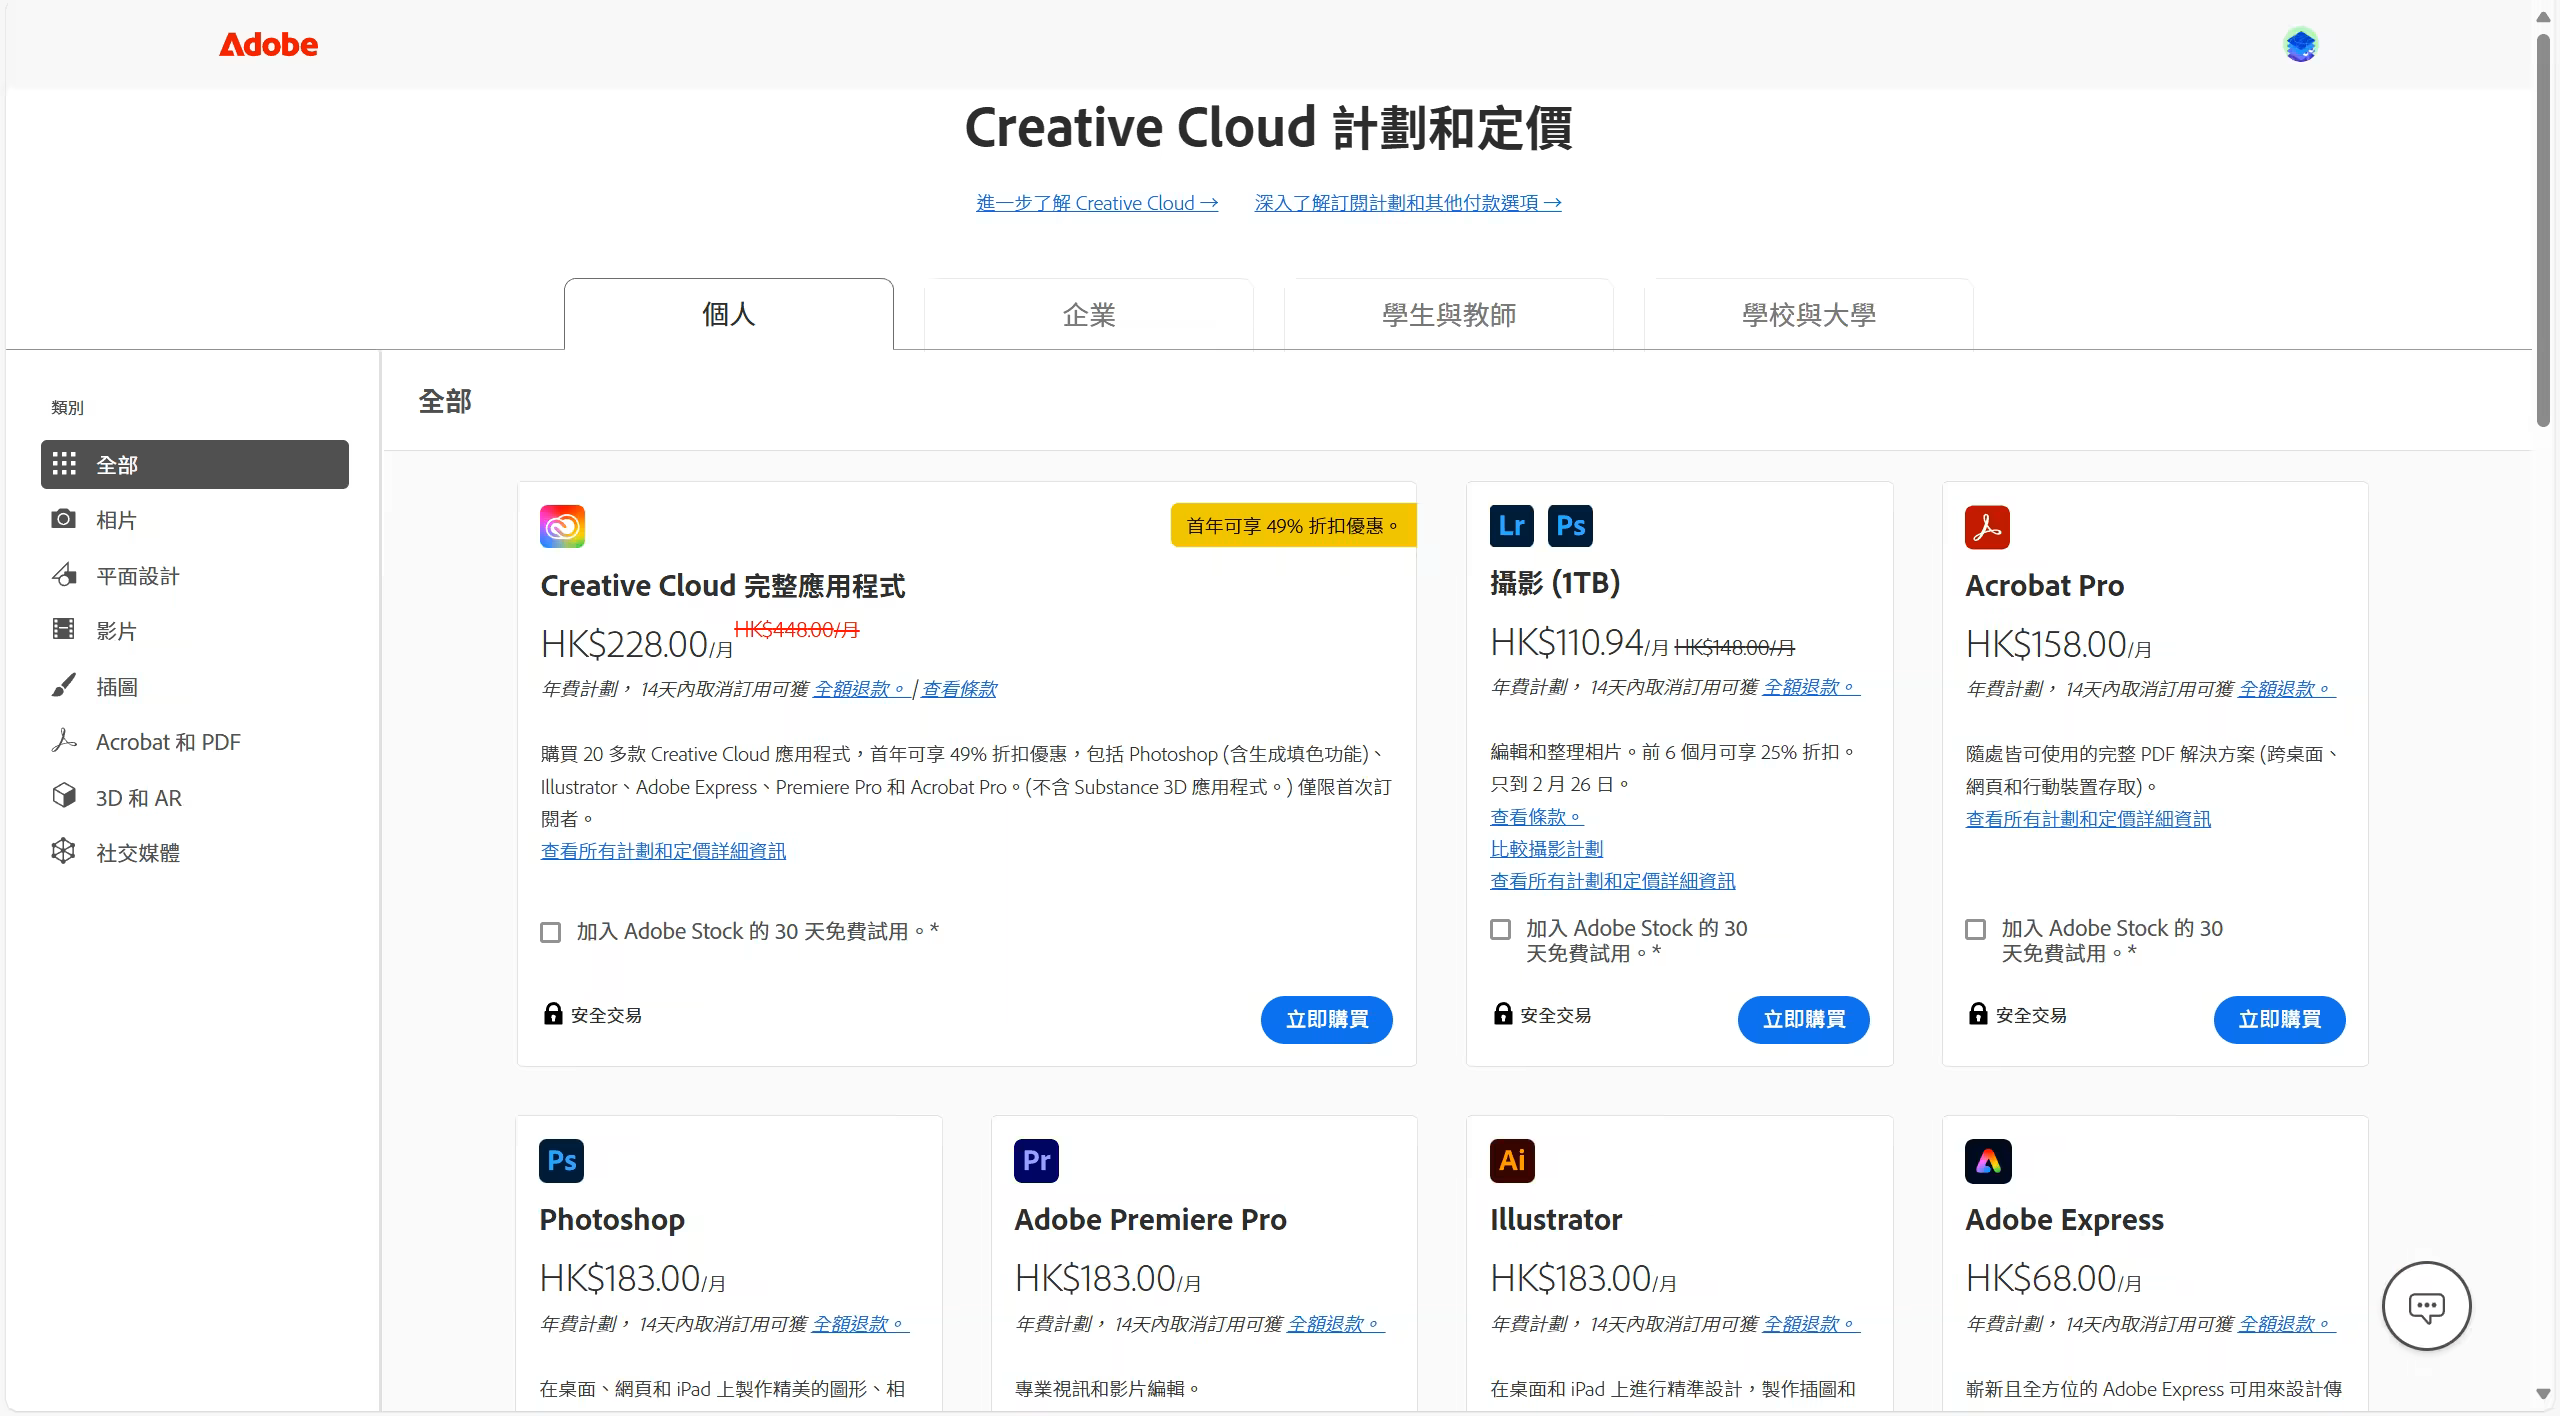2560x1416 pixels.
Task: Open the chat support bubble icon
Action: pyautogui.click(x=2426, y=1306)
